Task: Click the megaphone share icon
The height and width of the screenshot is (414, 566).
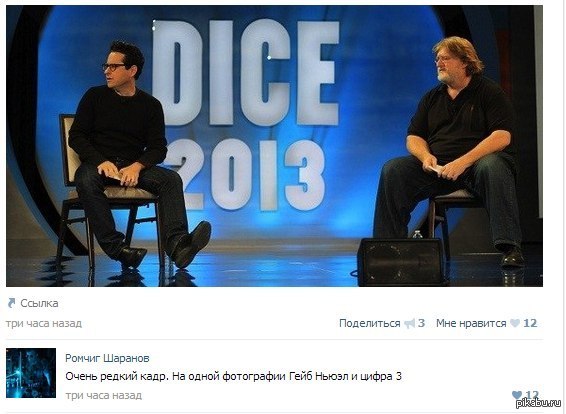Action: tap(409, 323)
